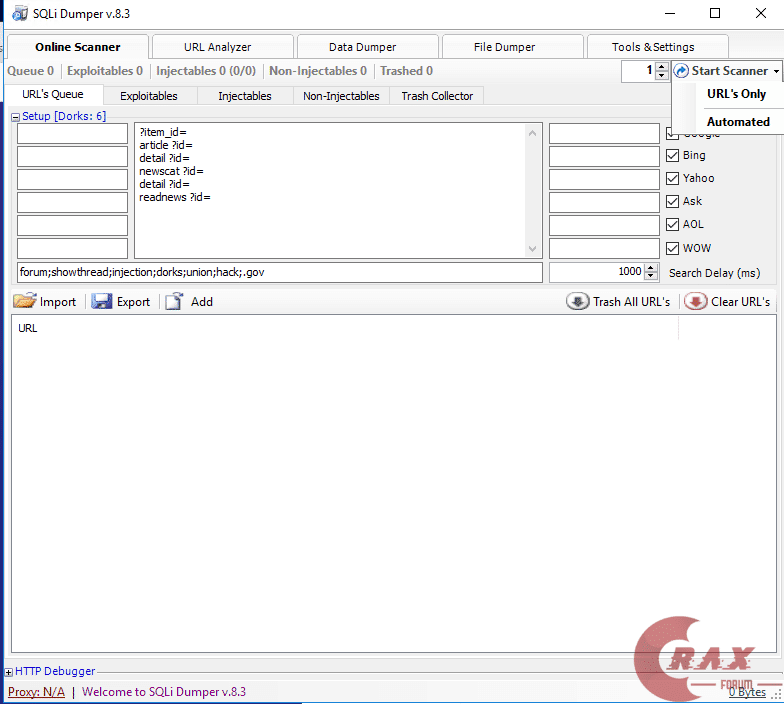Click the Import folder icon
The height and width of the screenshot is (704, 784).
24,301
